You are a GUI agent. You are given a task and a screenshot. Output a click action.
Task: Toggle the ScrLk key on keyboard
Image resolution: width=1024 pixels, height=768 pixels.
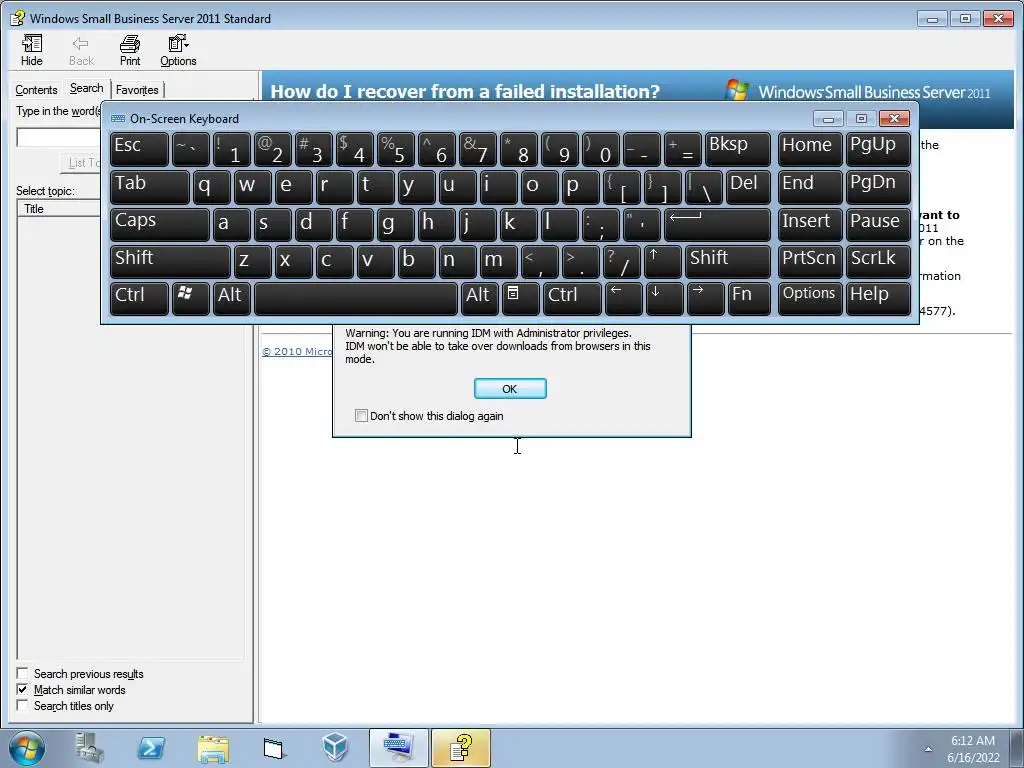(878, 261)
